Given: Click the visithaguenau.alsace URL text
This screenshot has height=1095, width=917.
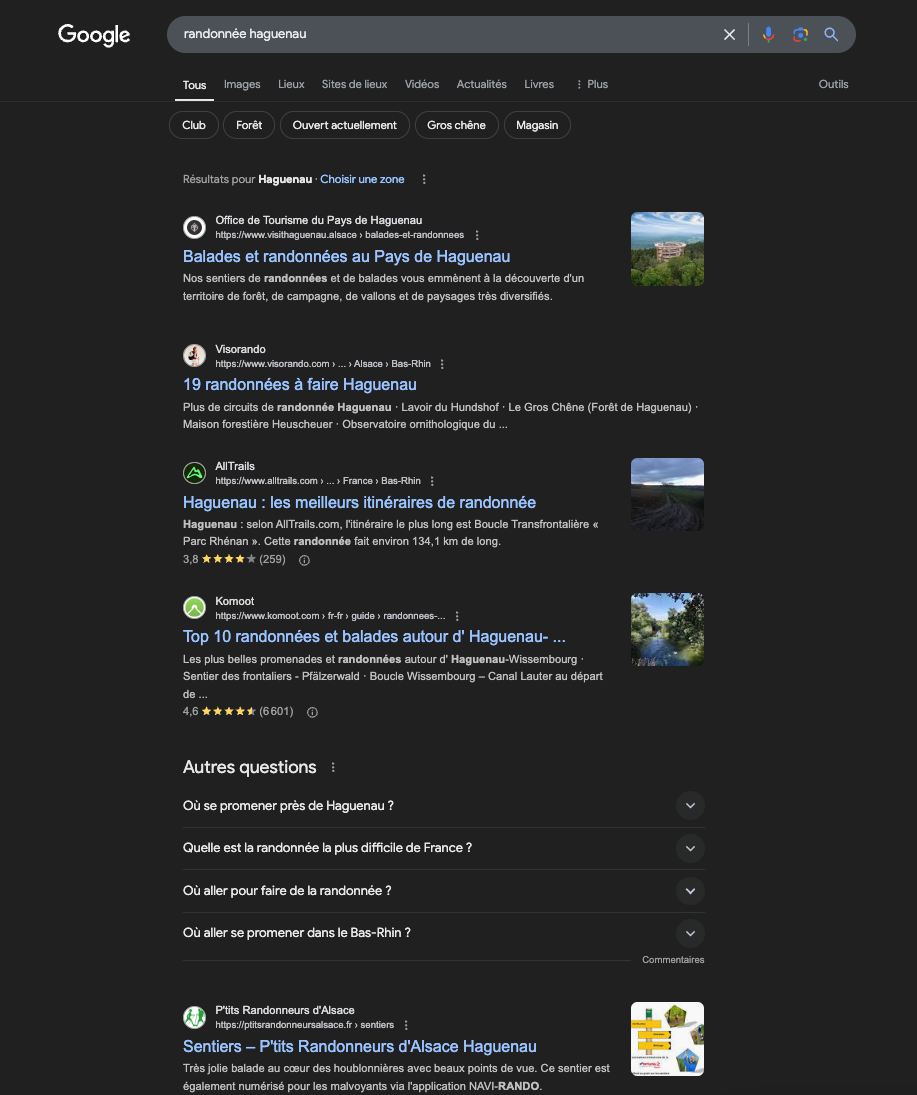Looking at the screenshot, I should 339,235.
